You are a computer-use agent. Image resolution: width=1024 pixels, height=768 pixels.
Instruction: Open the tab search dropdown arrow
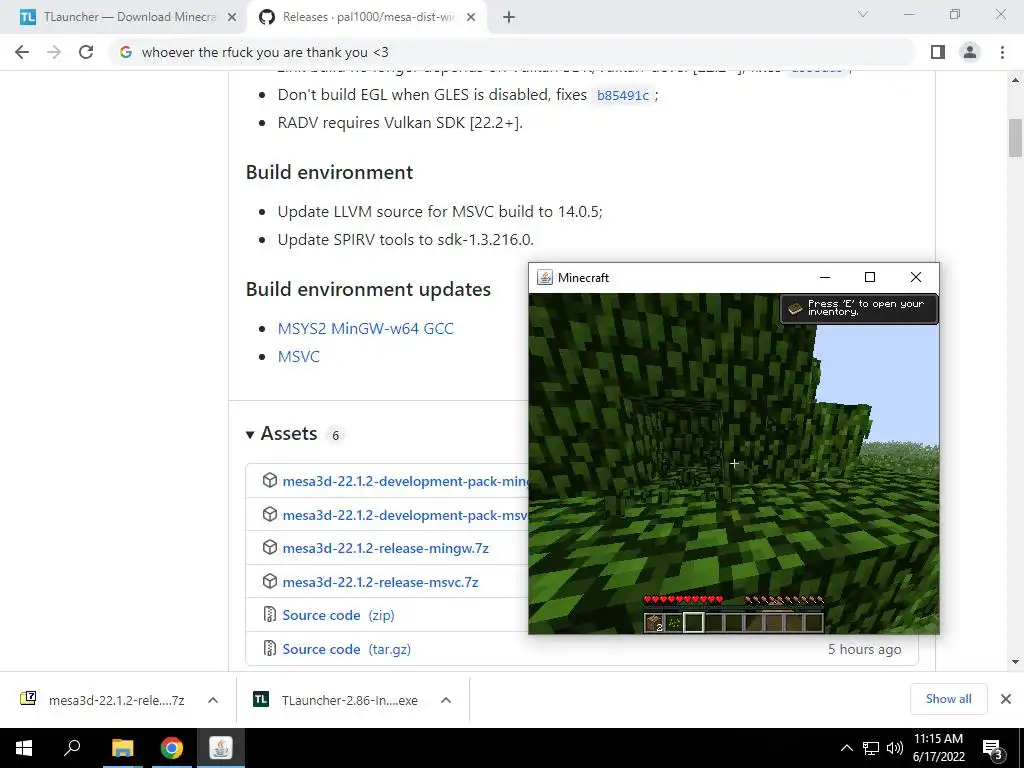(863, 14)
